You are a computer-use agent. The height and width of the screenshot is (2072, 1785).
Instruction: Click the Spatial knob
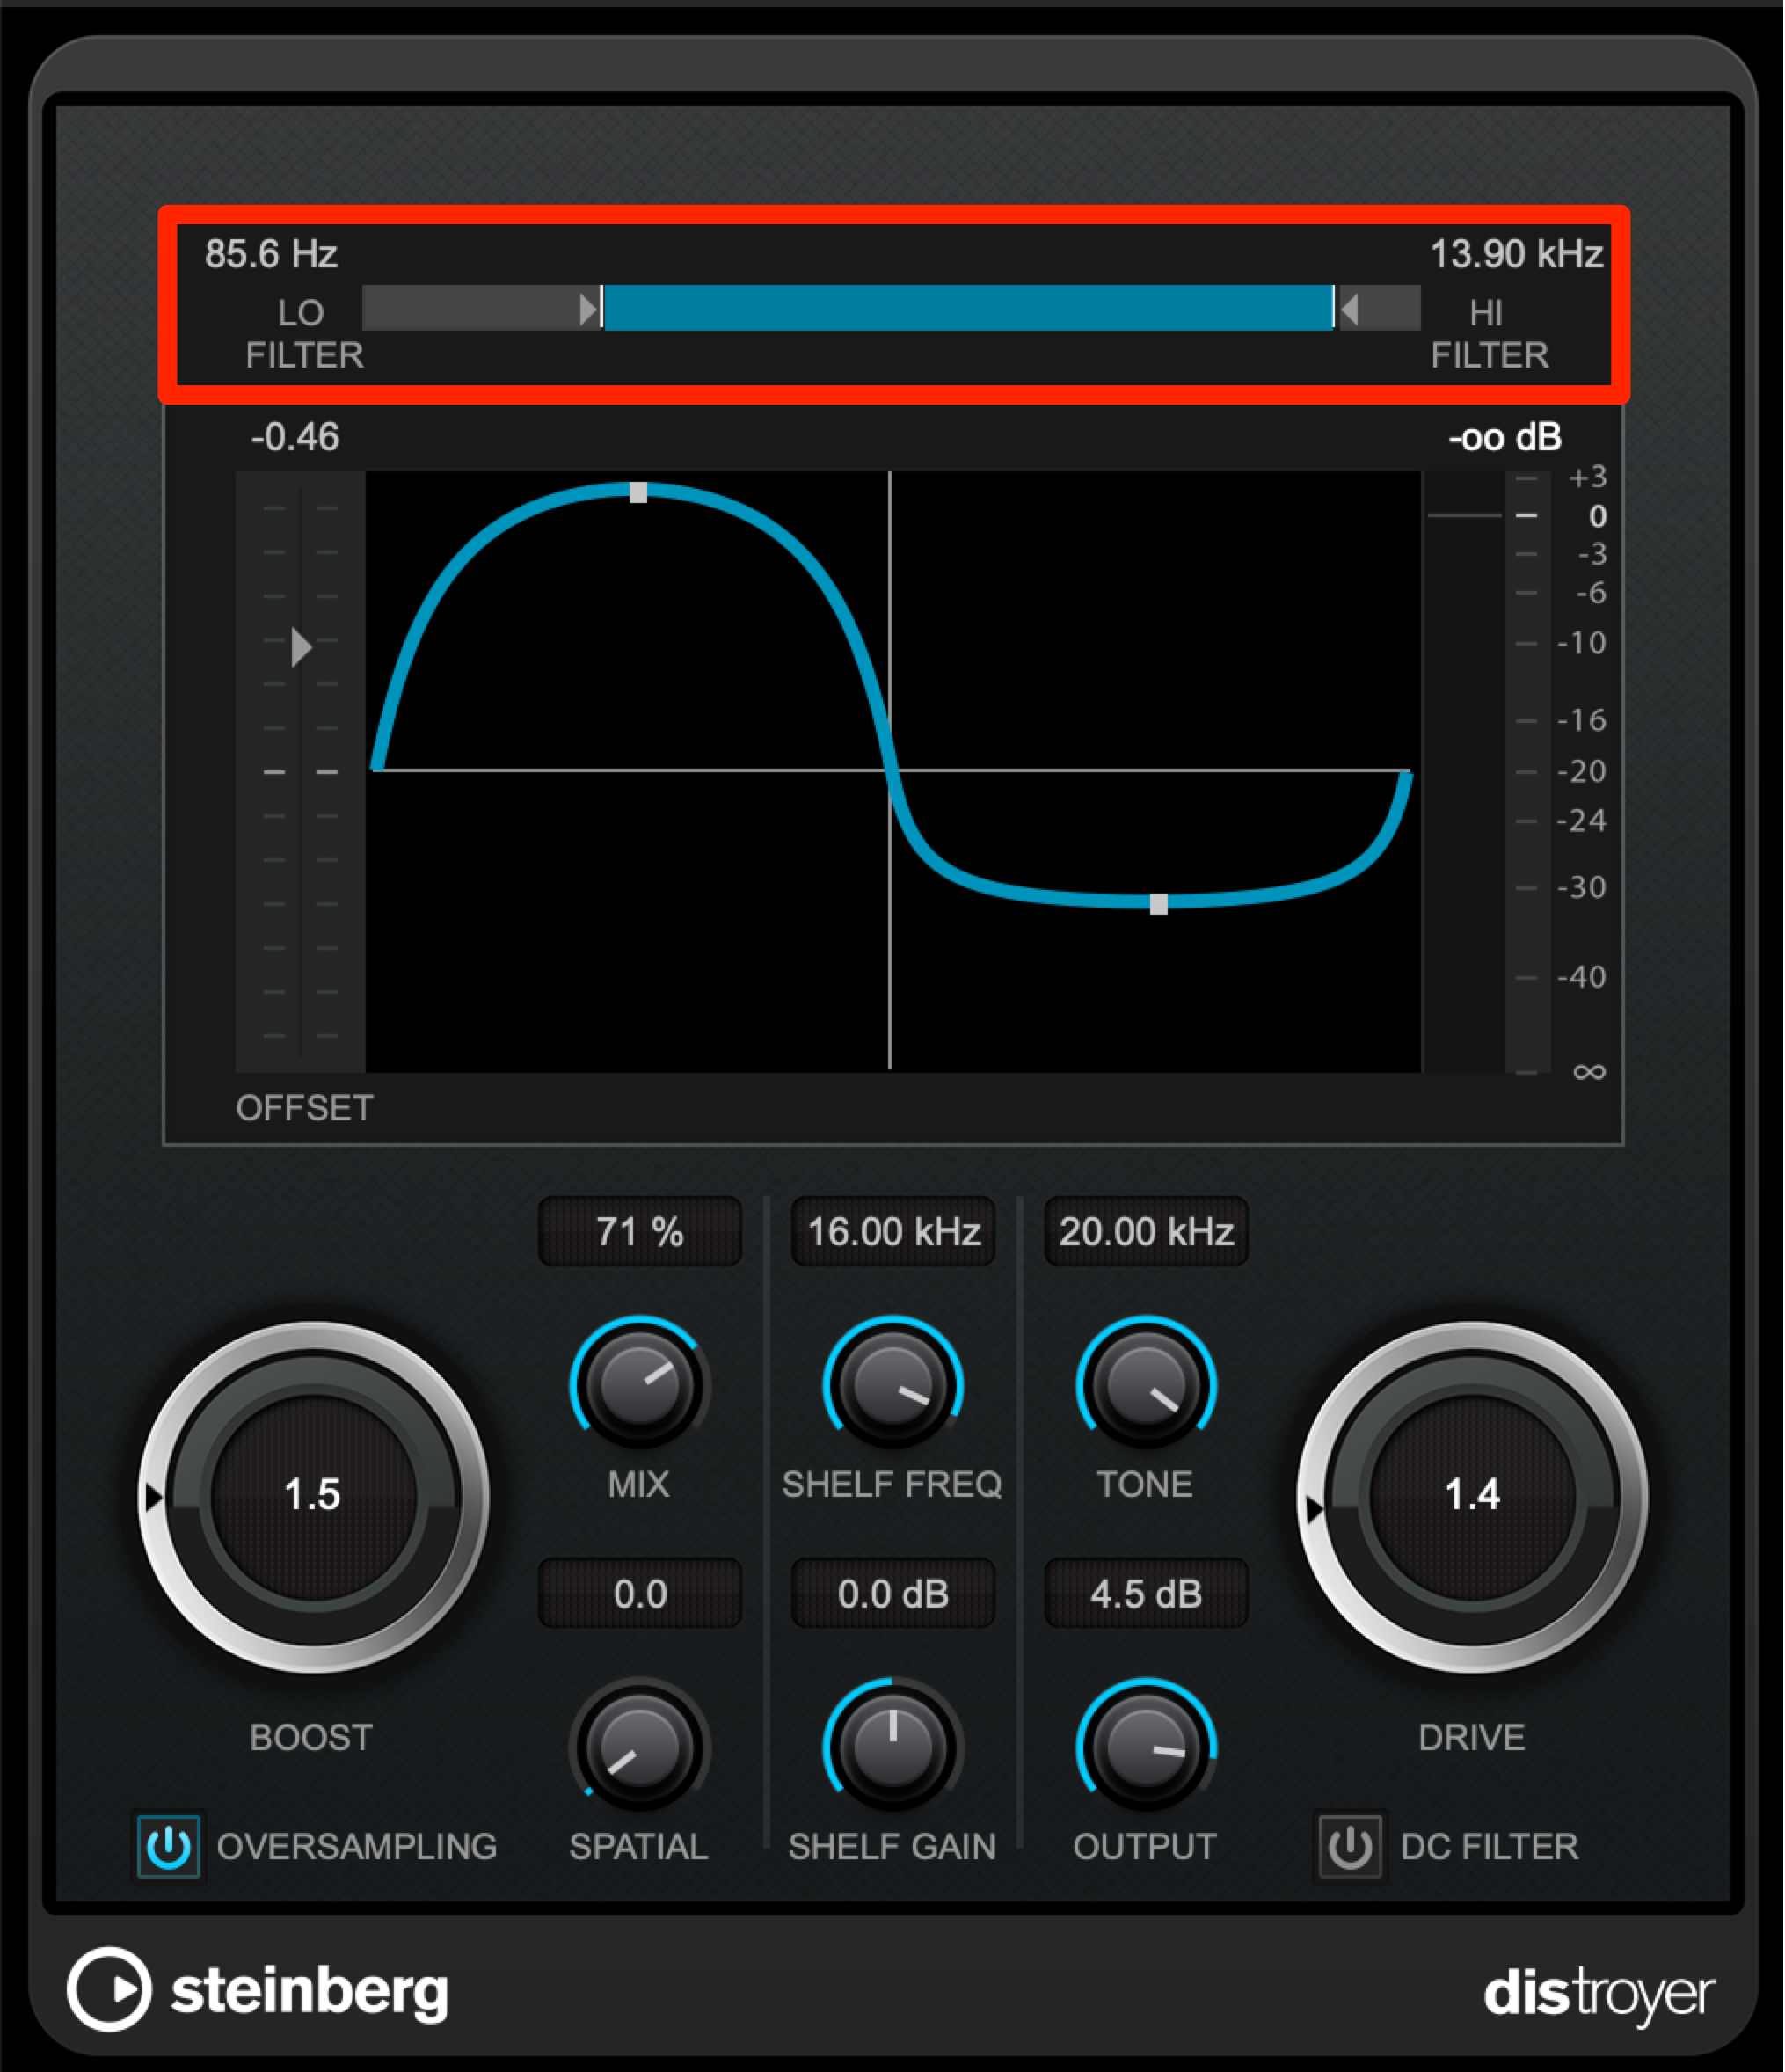(640, 1747)
